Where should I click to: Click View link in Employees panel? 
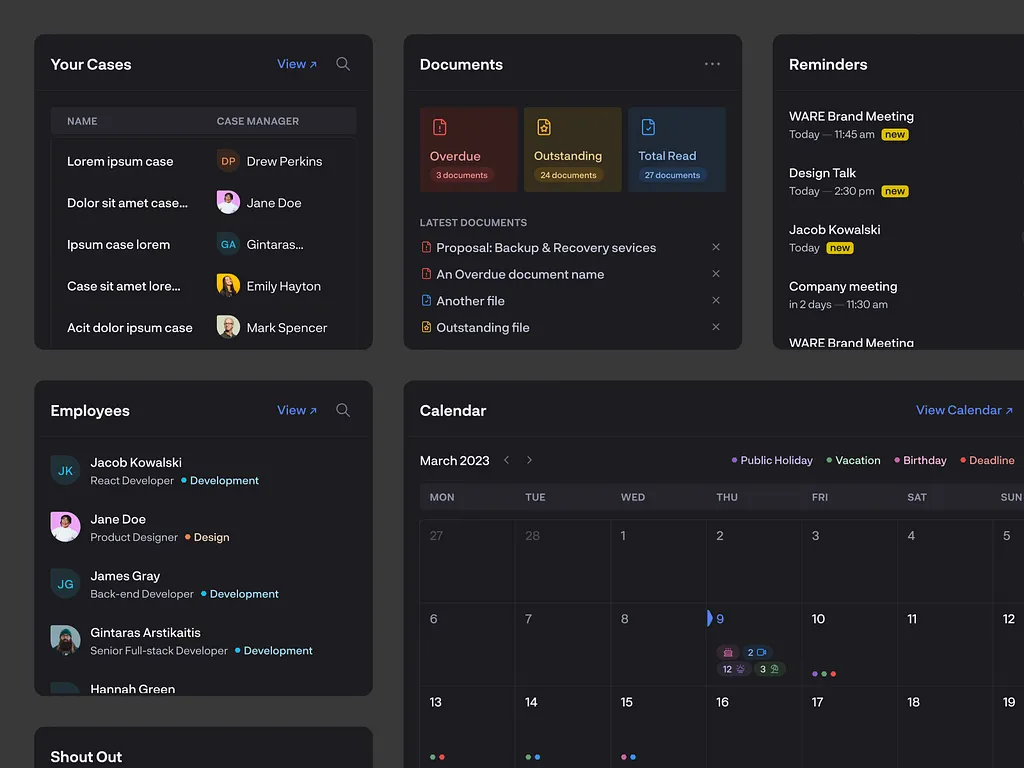click(x=296, y=410)
